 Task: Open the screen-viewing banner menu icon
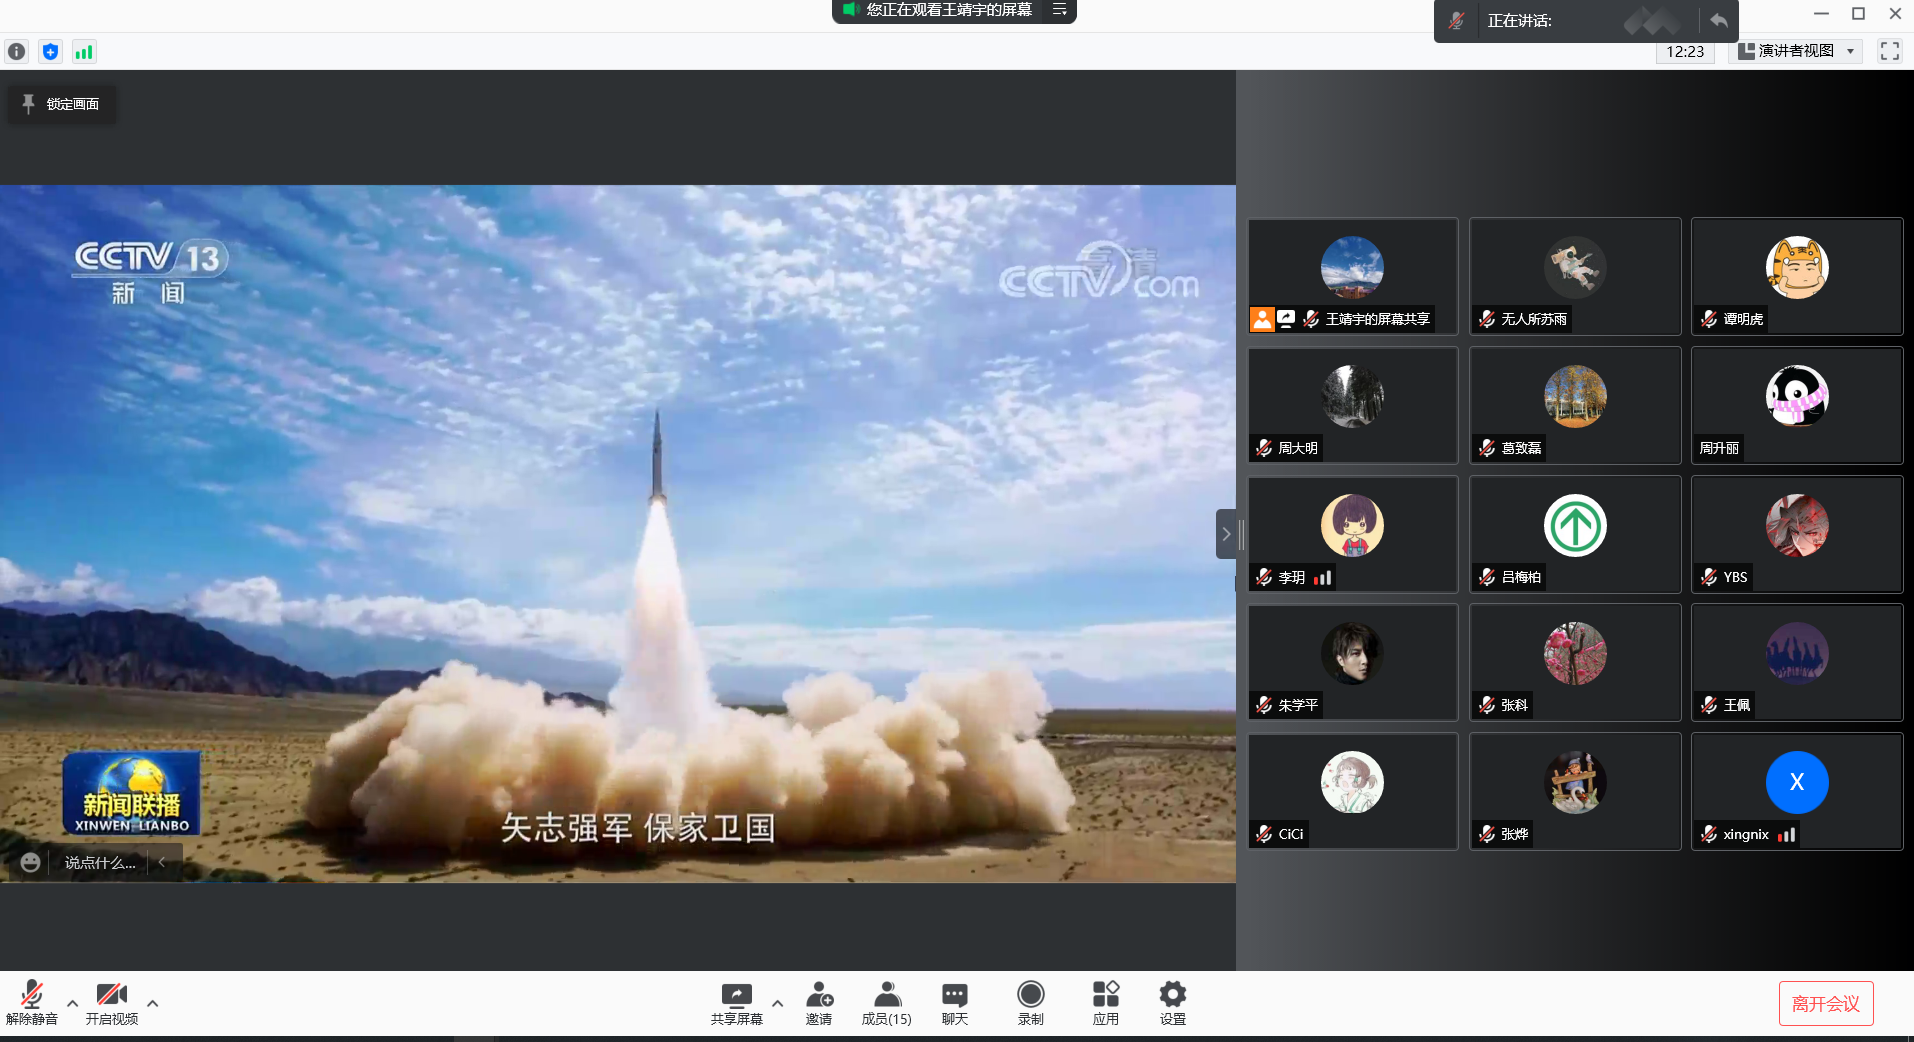click(1060, 10)
